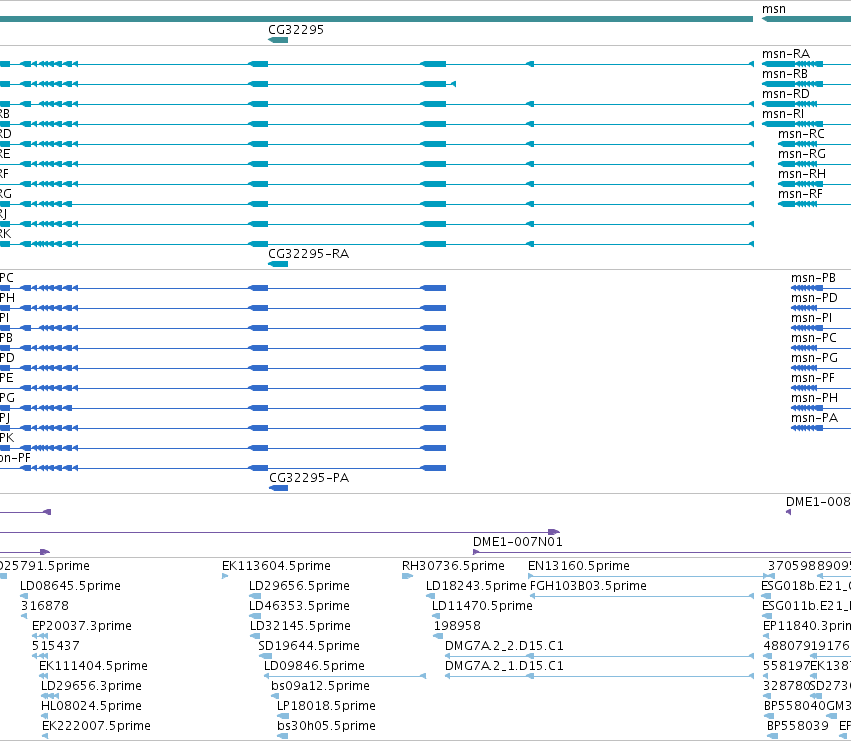Image resolution: width=851 pixels, height=741 pixels.
Task: Click the LD18243.5prime EST label
Action: (476, 586)
